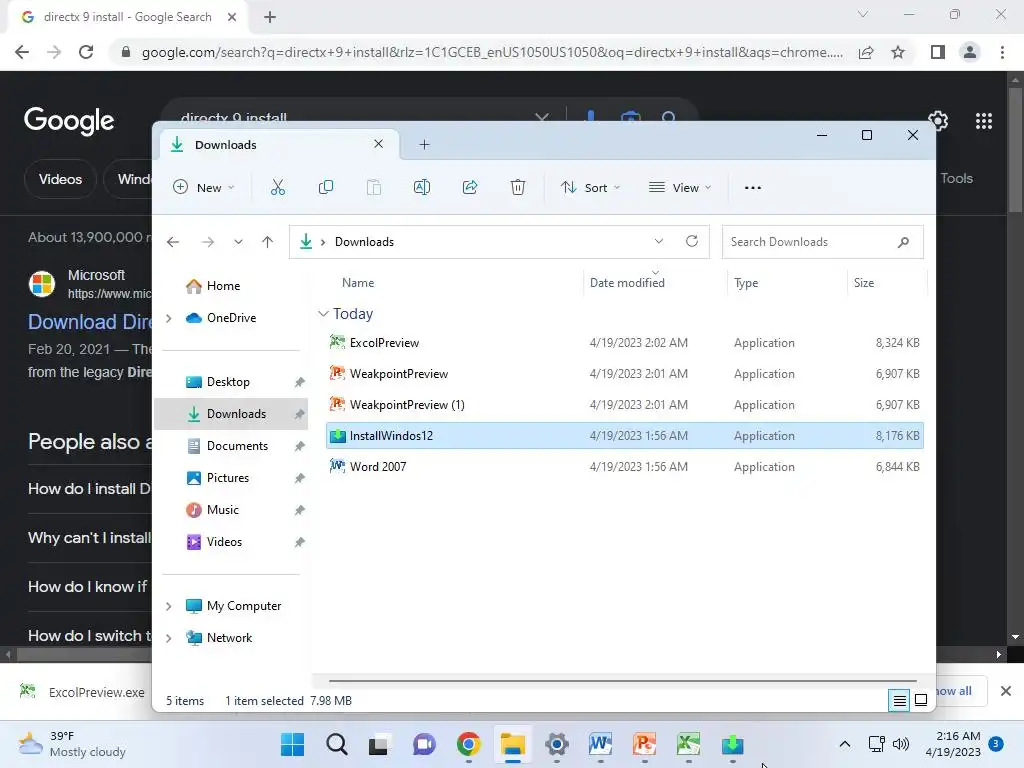Select the ExcolPreview file
This screenshot has width=1024, height=768.
(624, 343)
